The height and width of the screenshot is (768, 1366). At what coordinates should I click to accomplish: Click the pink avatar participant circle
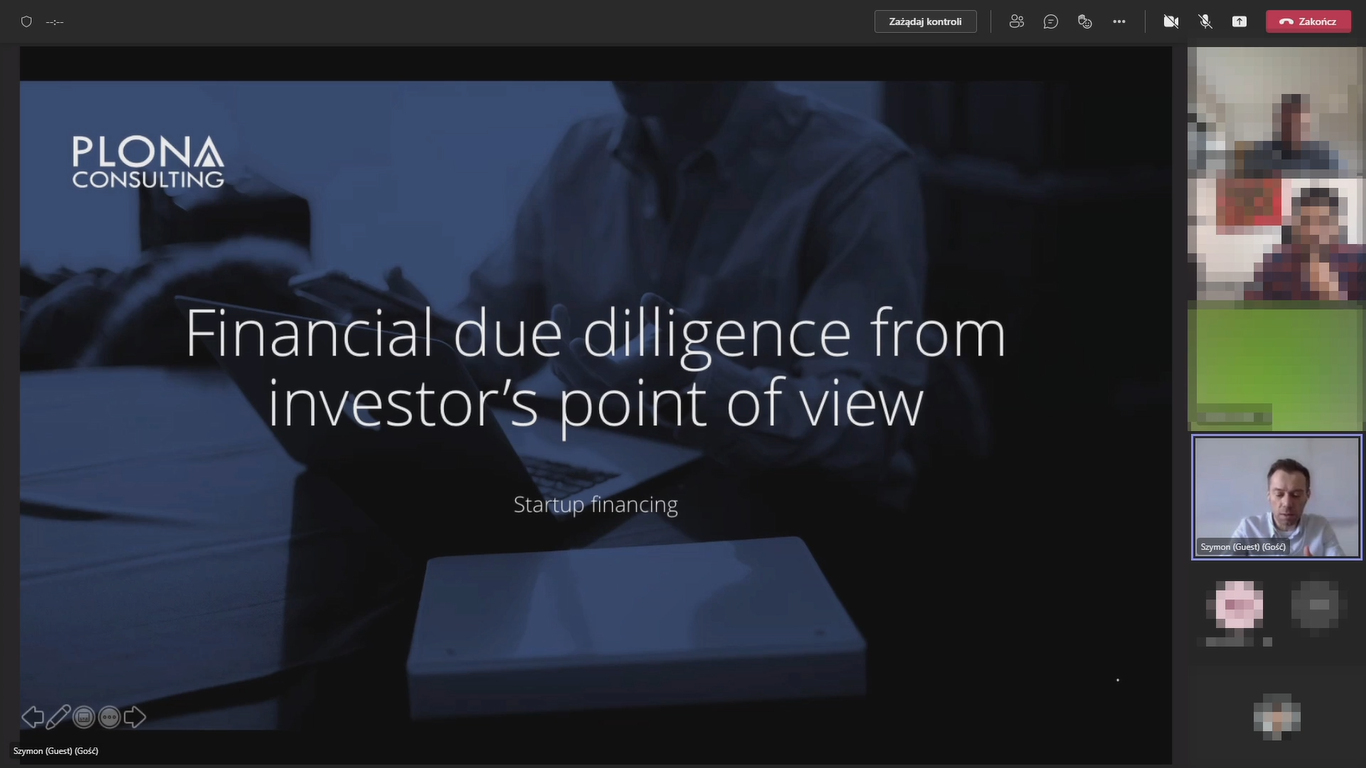pyautogui.click(x=1239, y=604)
